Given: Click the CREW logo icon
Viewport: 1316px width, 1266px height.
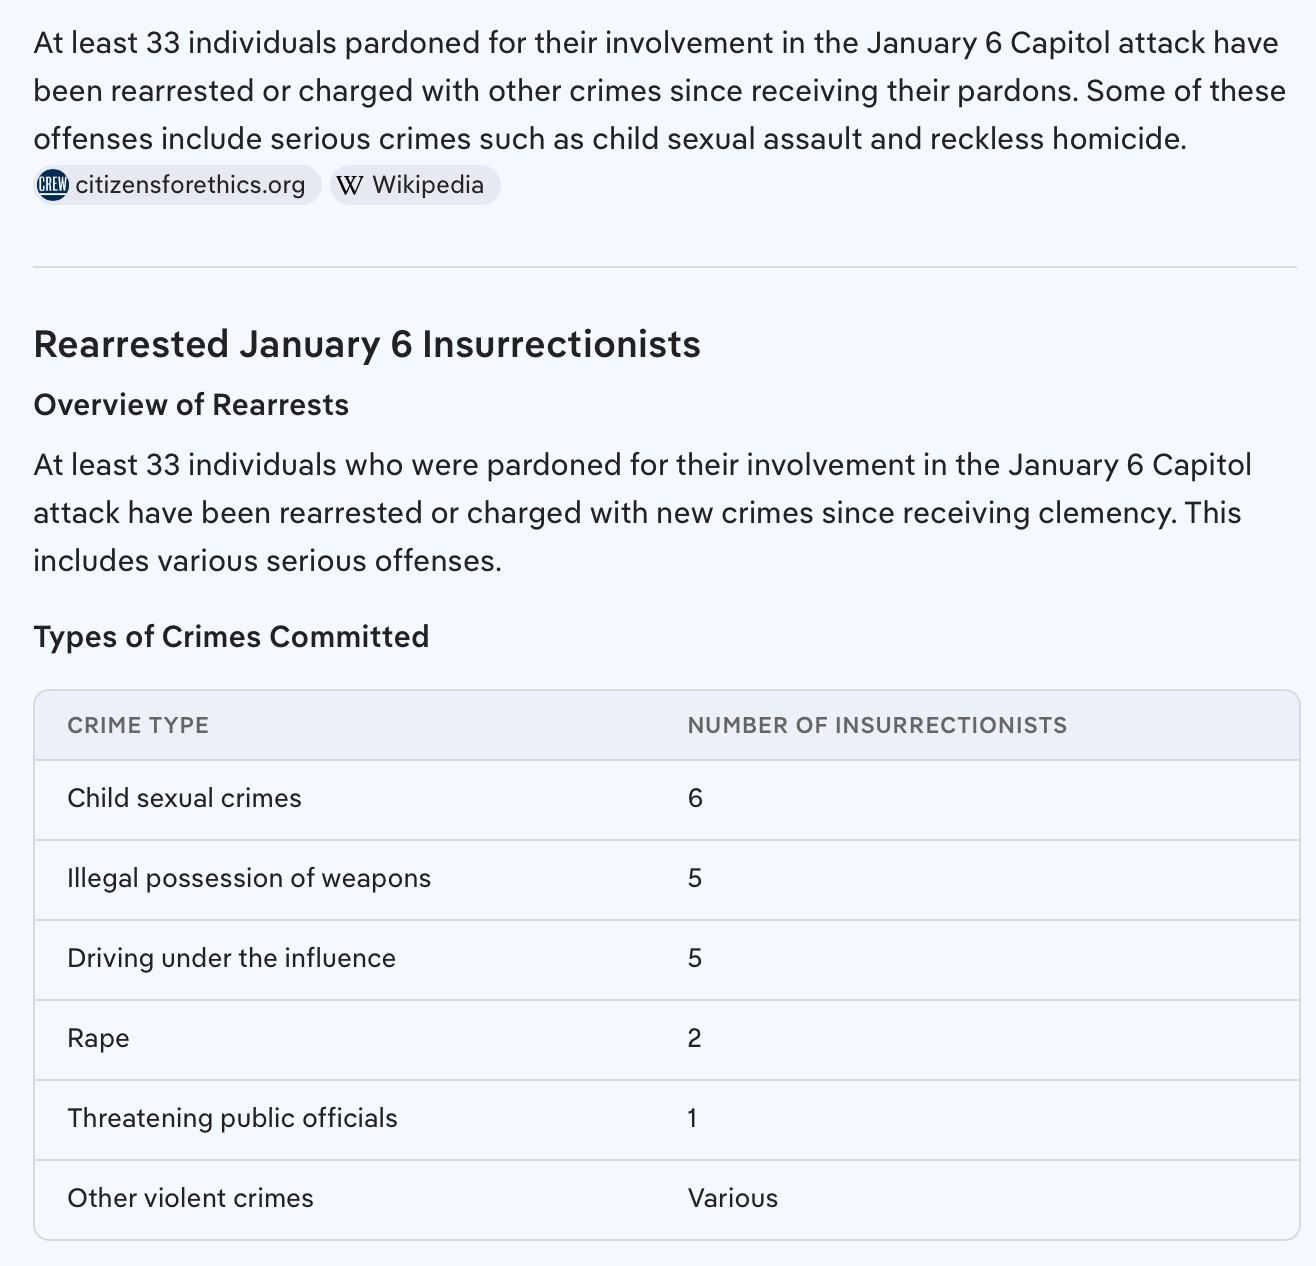Looking at the screenshot, I should point(52,185).
